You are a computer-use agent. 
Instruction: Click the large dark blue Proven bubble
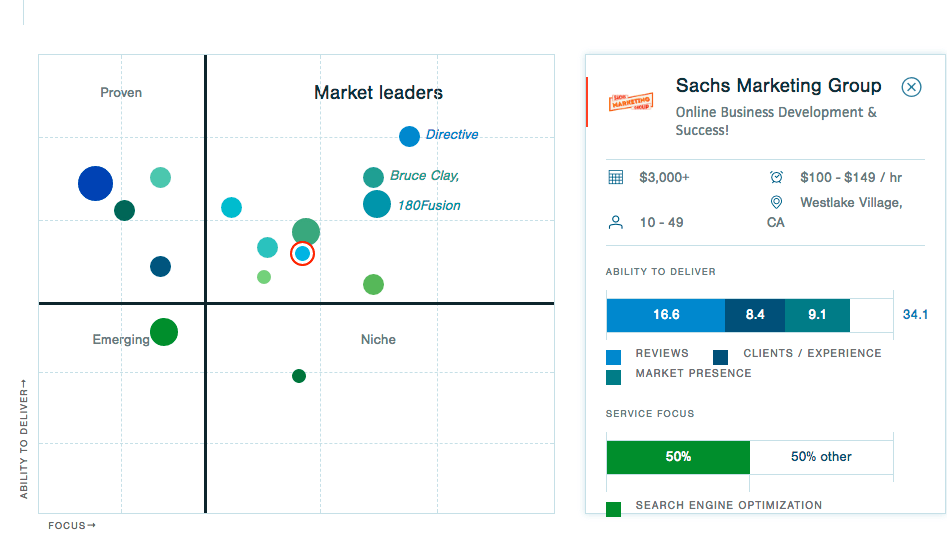(96, 184)
